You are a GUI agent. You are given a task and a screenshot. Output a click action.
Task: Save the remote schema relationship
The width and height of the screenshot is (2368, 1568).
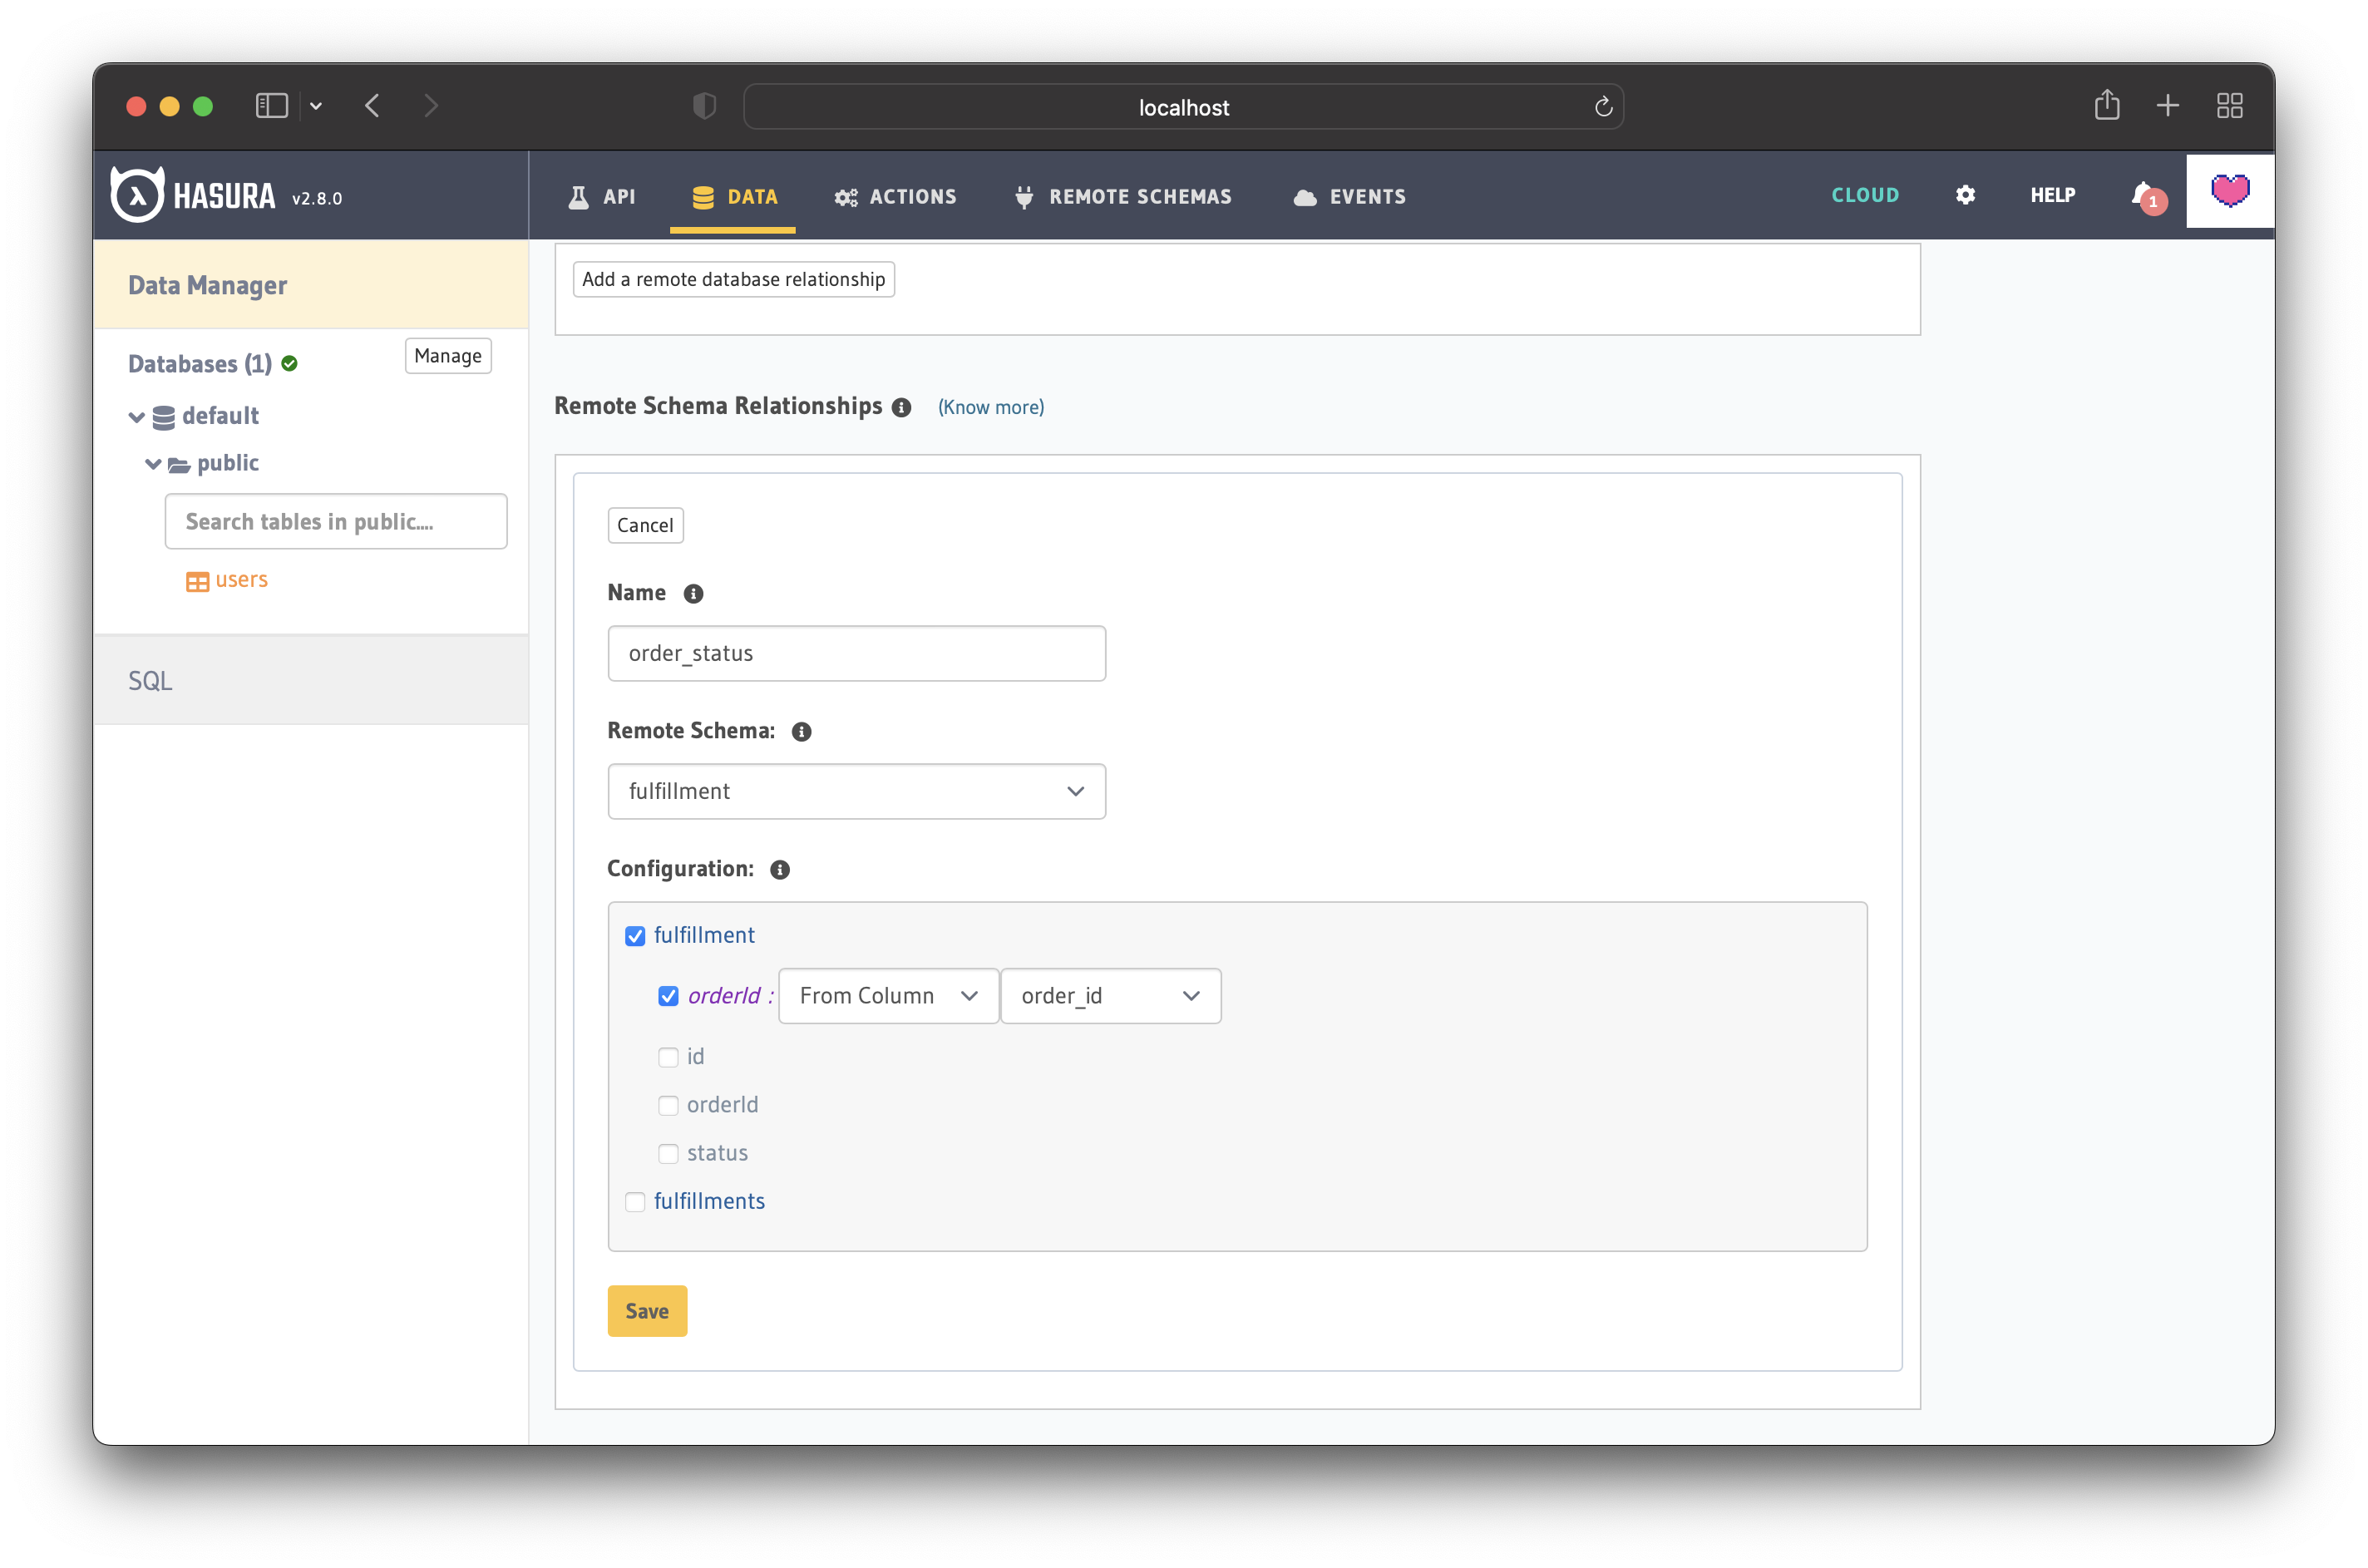coord(647,1310)
